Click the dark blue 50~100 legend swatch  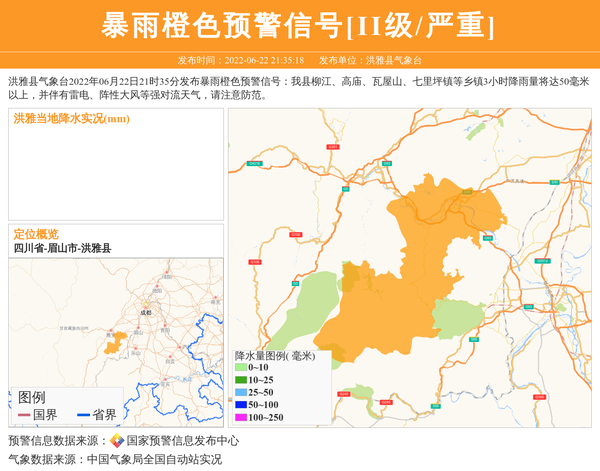click(x=241, y=404)
